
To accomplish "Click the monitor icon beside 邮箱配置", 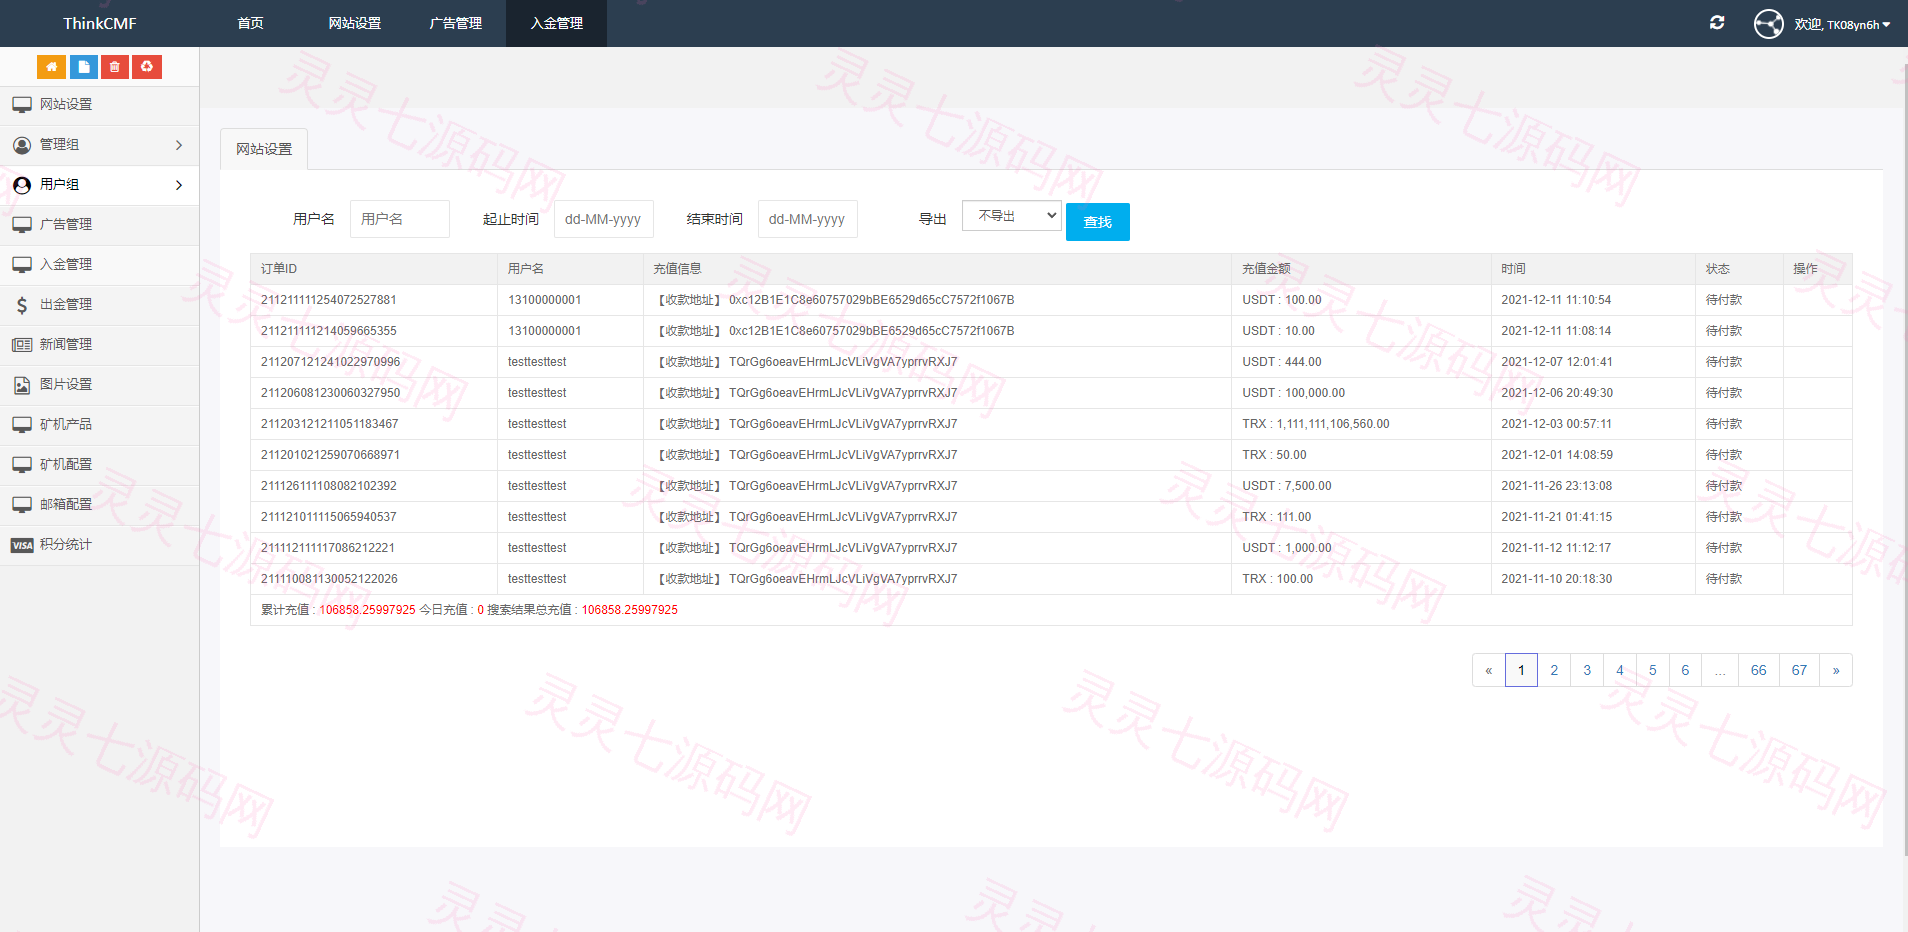I will click(22, 505).
